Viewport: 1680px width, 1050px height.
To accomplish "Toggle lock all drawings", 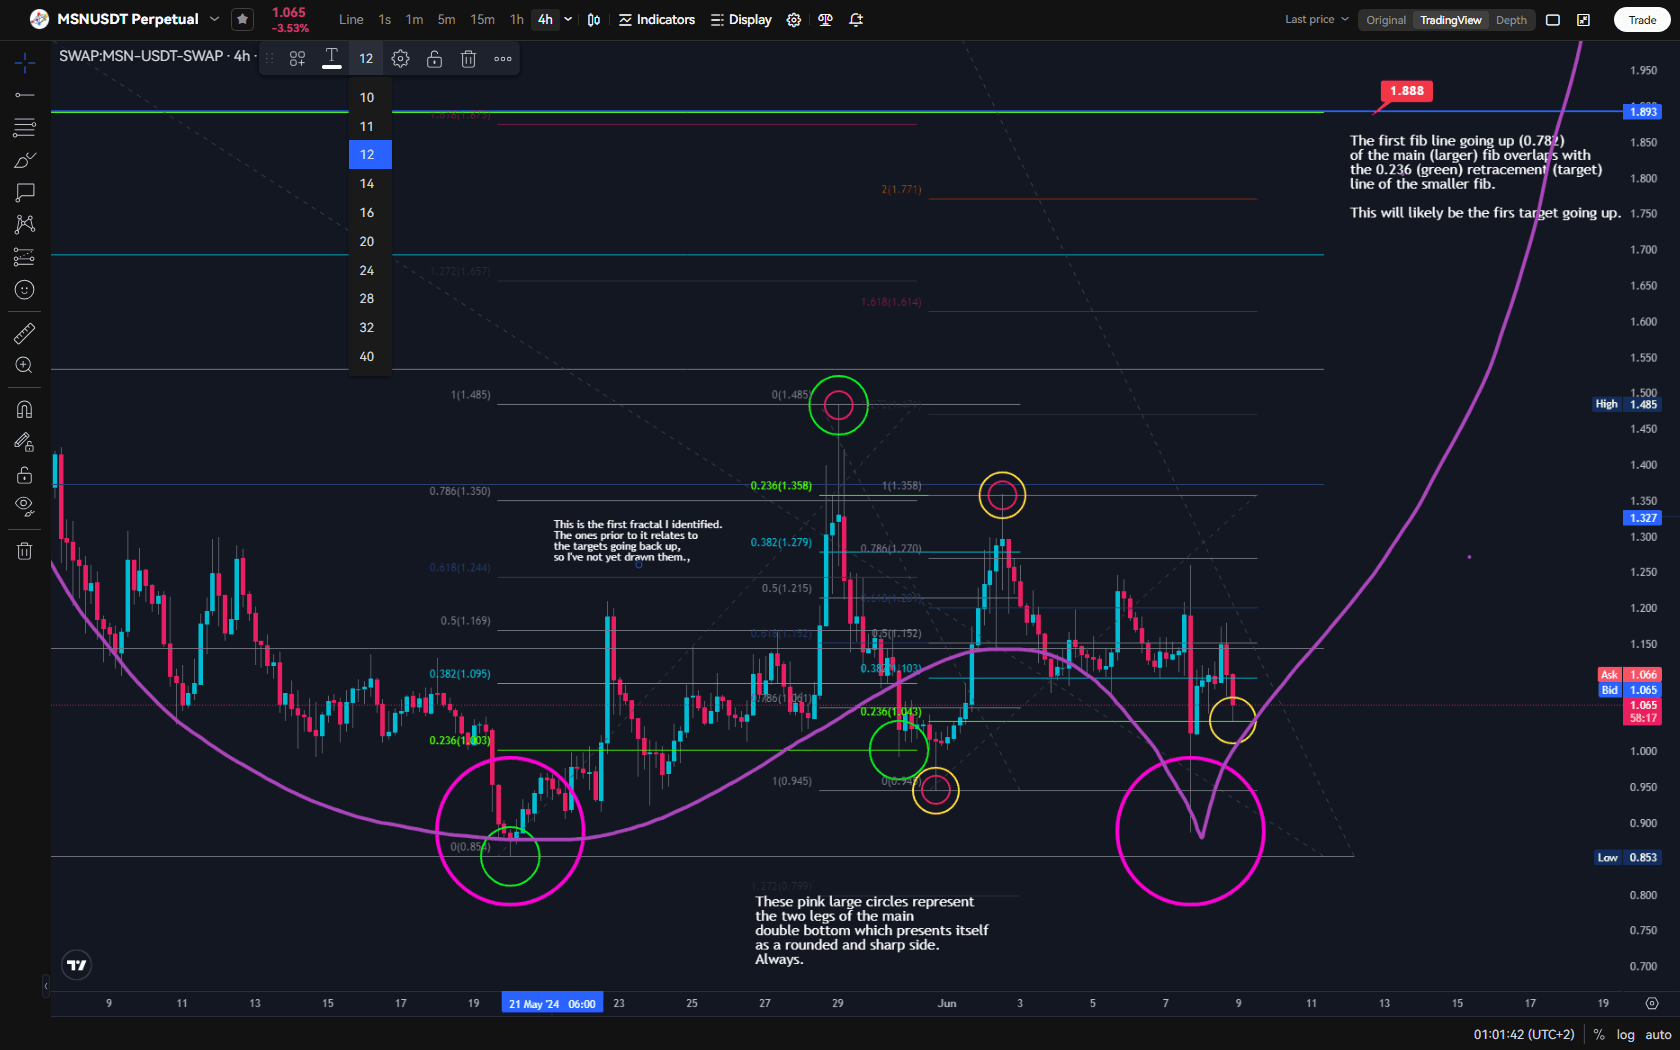I will (25, 474).
